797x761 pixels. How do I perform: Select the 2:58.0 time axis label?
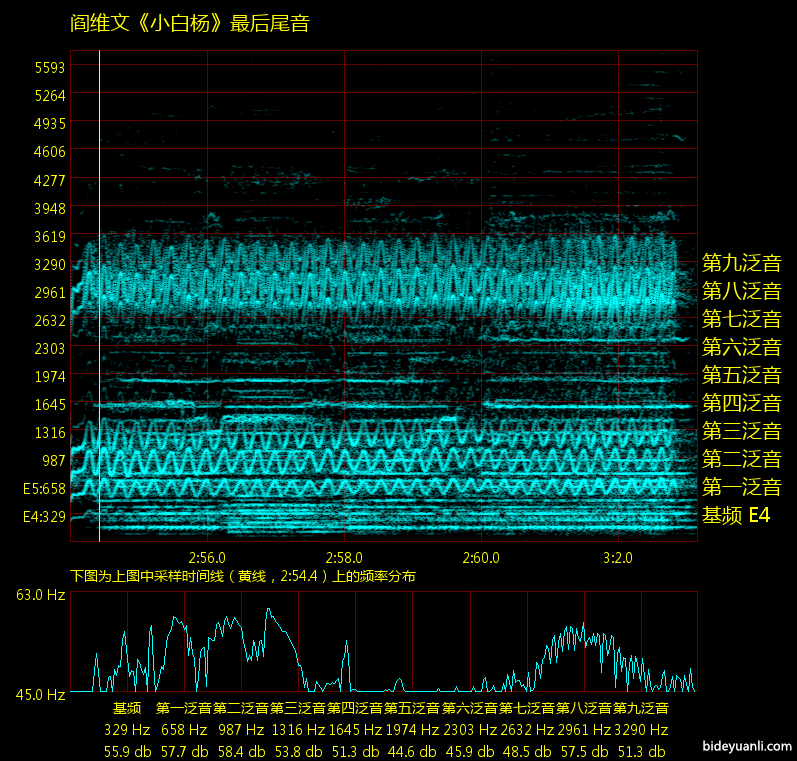pos(344,556)
